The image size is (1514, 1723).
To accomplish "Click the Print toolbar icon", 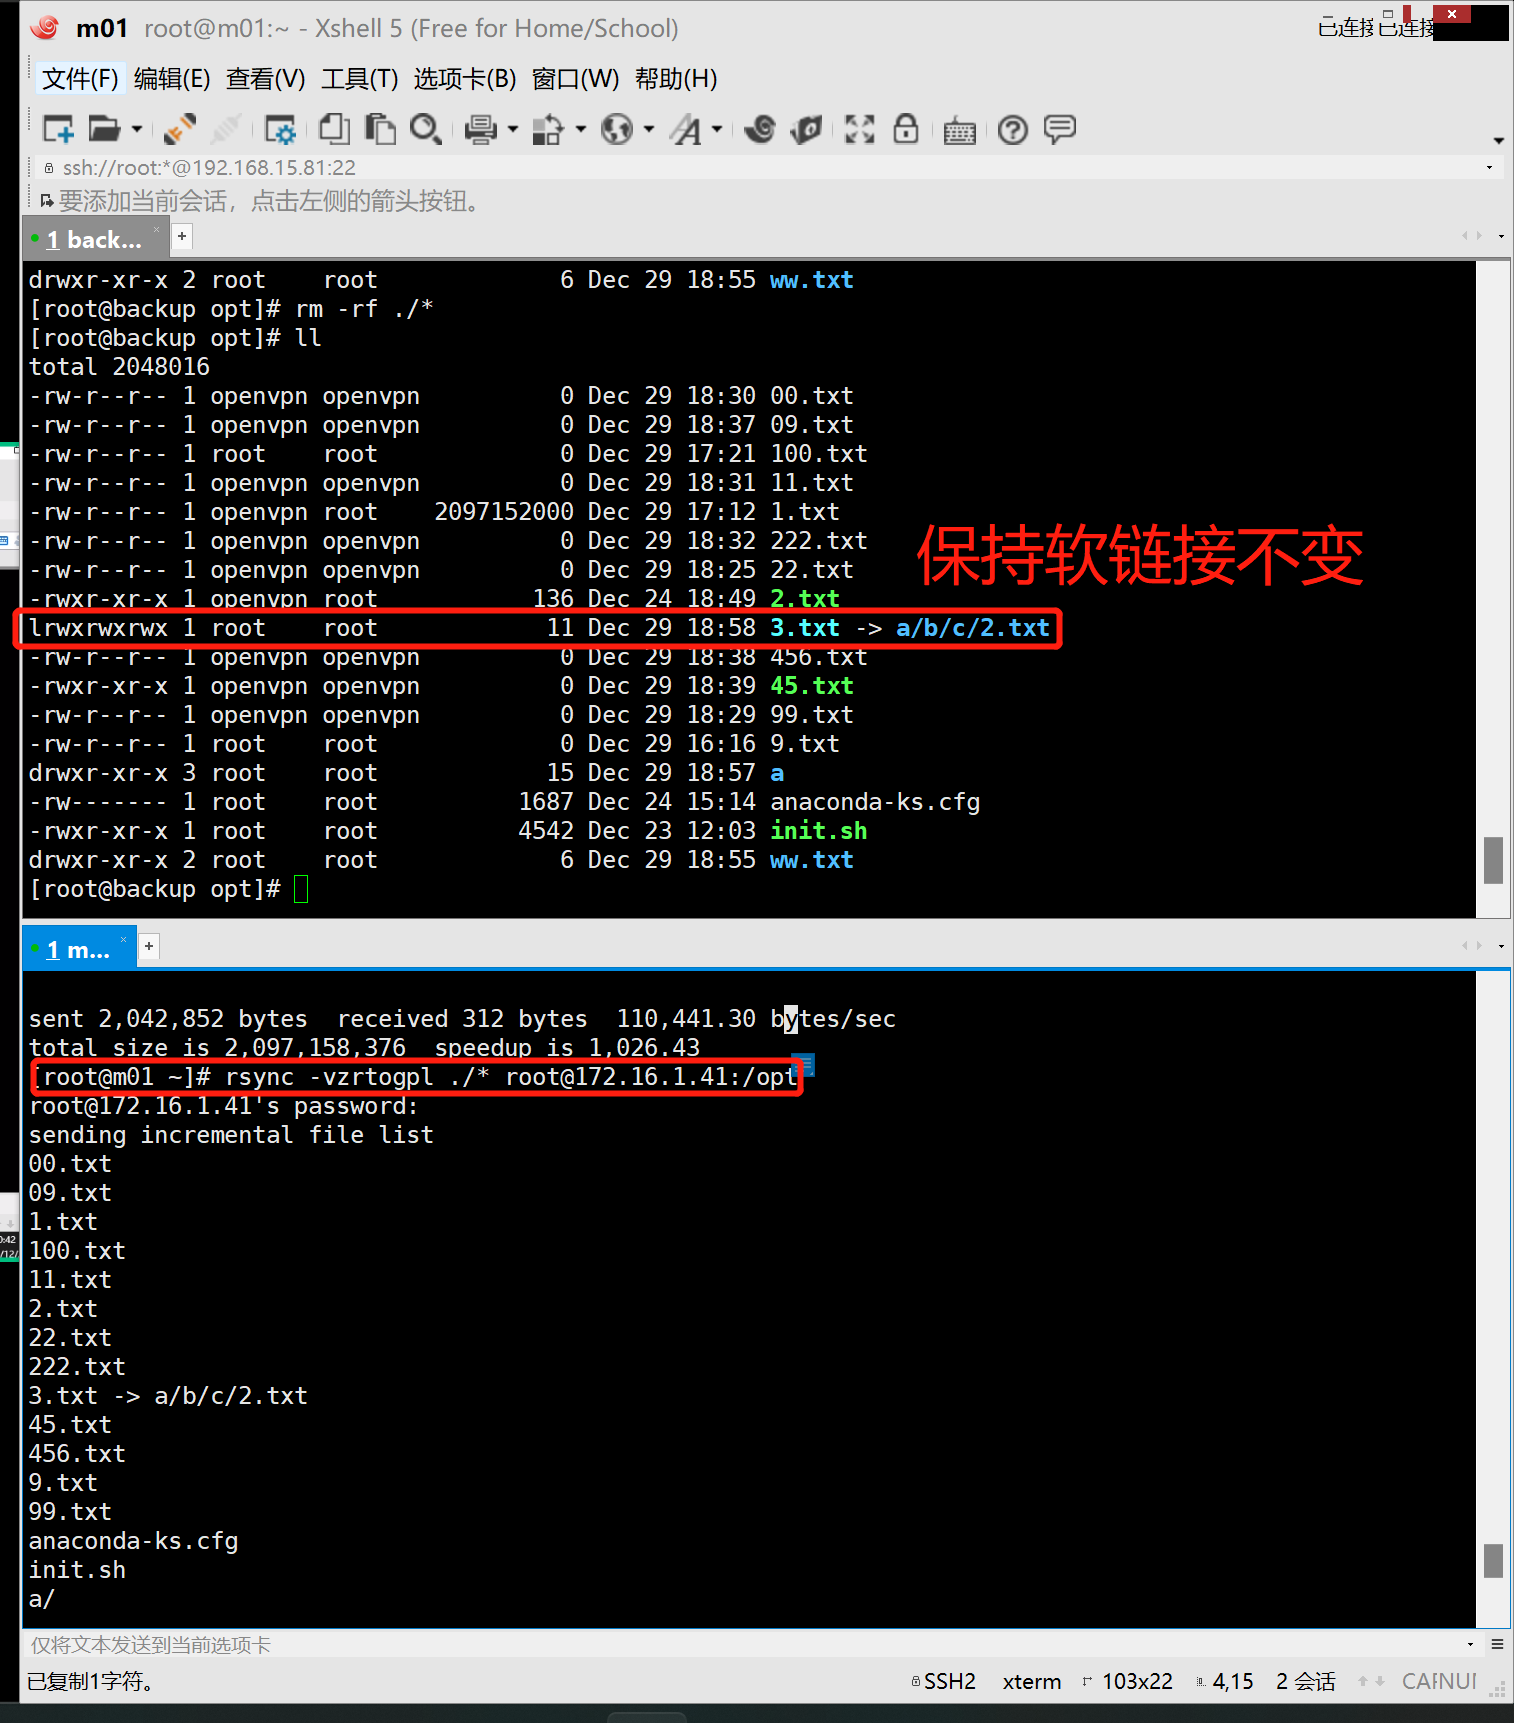I will pyautogui.click(x=481, y=129).
